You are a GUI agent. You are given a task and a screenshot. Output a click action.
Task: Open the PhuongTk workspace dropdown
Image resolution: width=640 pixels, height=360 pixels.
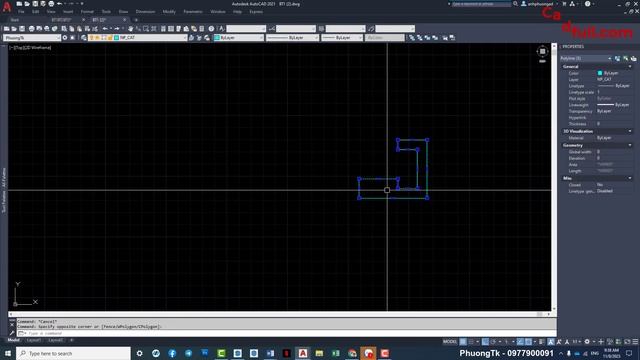32,38
